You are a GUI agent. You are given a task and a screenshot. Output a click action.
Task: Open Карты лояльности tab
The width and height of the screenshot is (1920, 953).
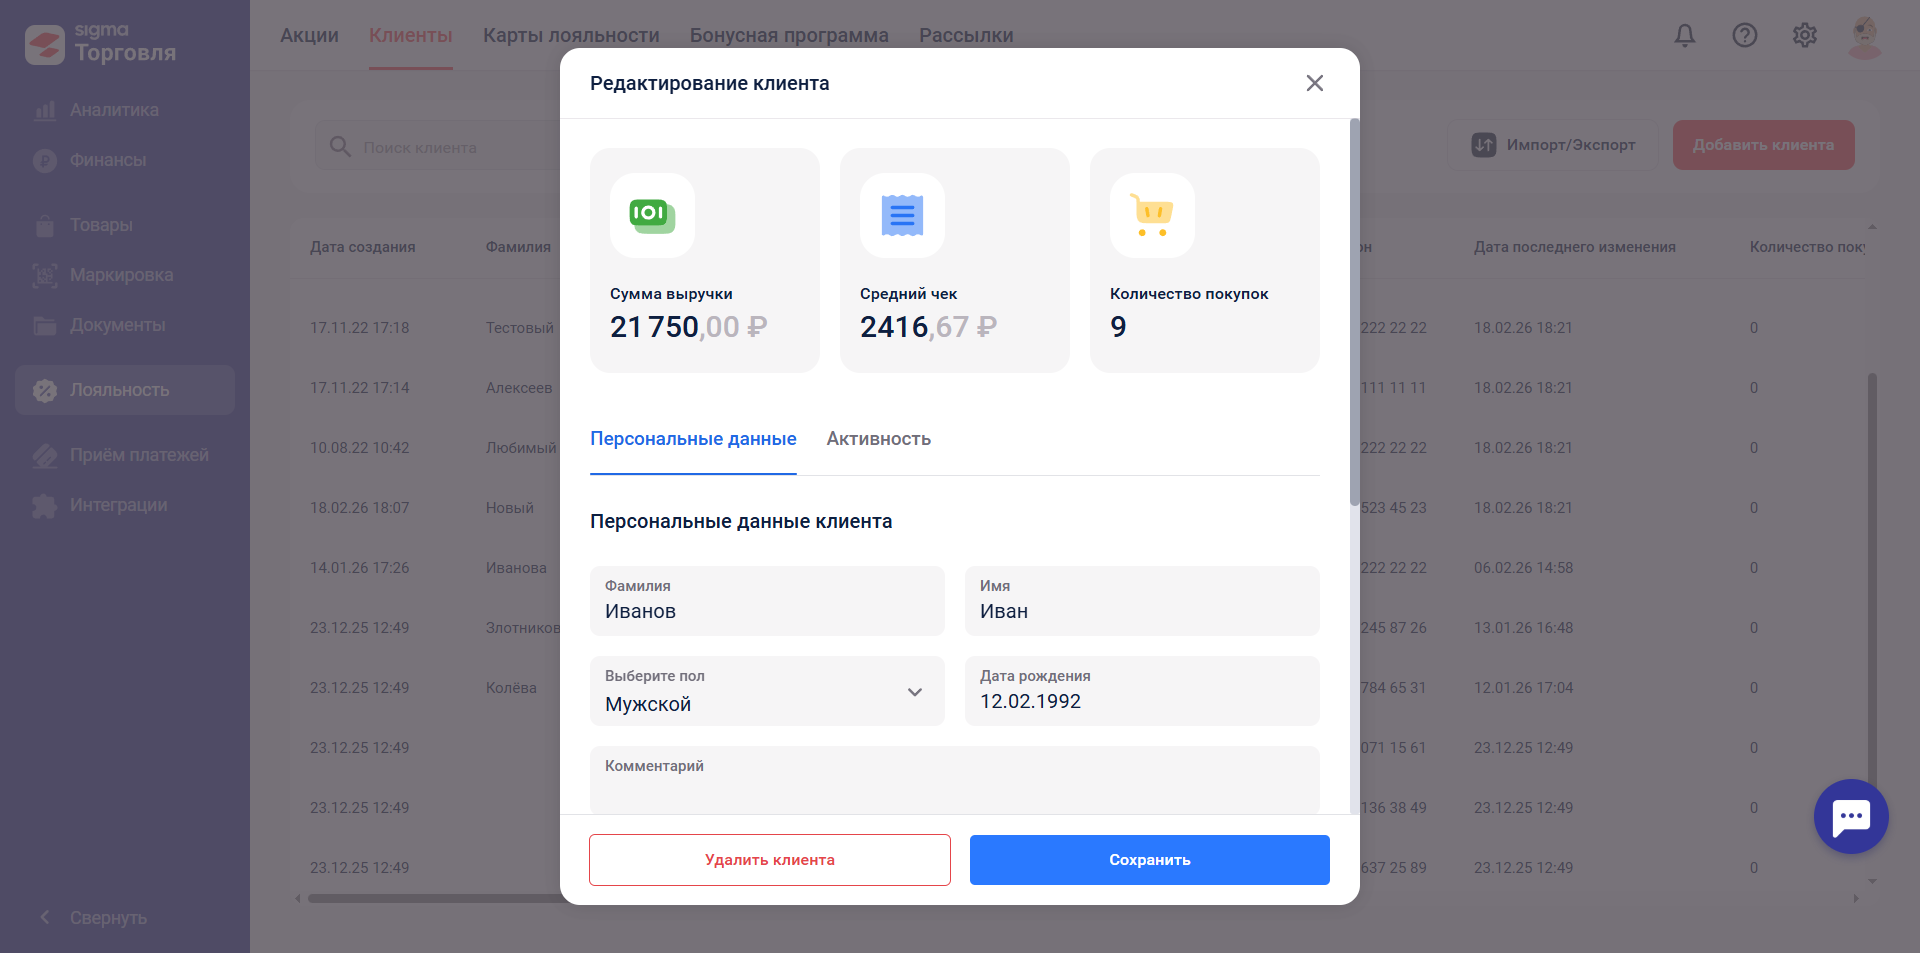coord(571,36)
